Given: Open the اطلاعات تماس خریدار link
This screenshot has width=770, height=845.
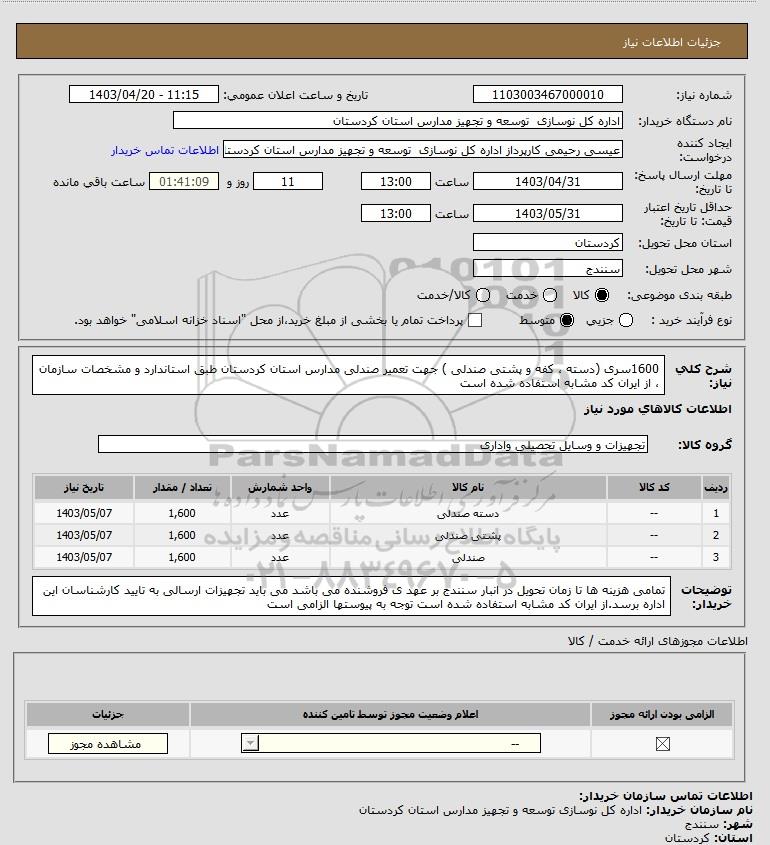Looking at the screenshot, I should tap(165, 150).
